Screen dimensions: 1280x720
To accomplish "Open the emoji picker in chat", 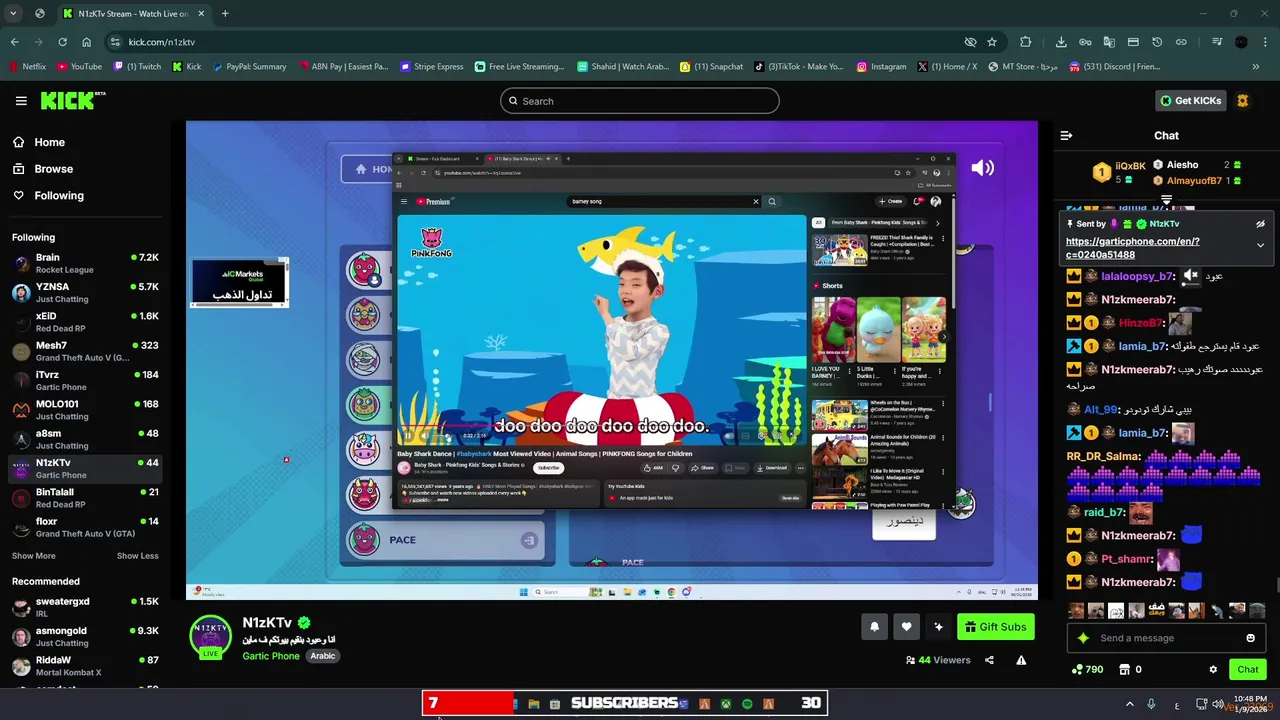I will tap(1250, 638).
